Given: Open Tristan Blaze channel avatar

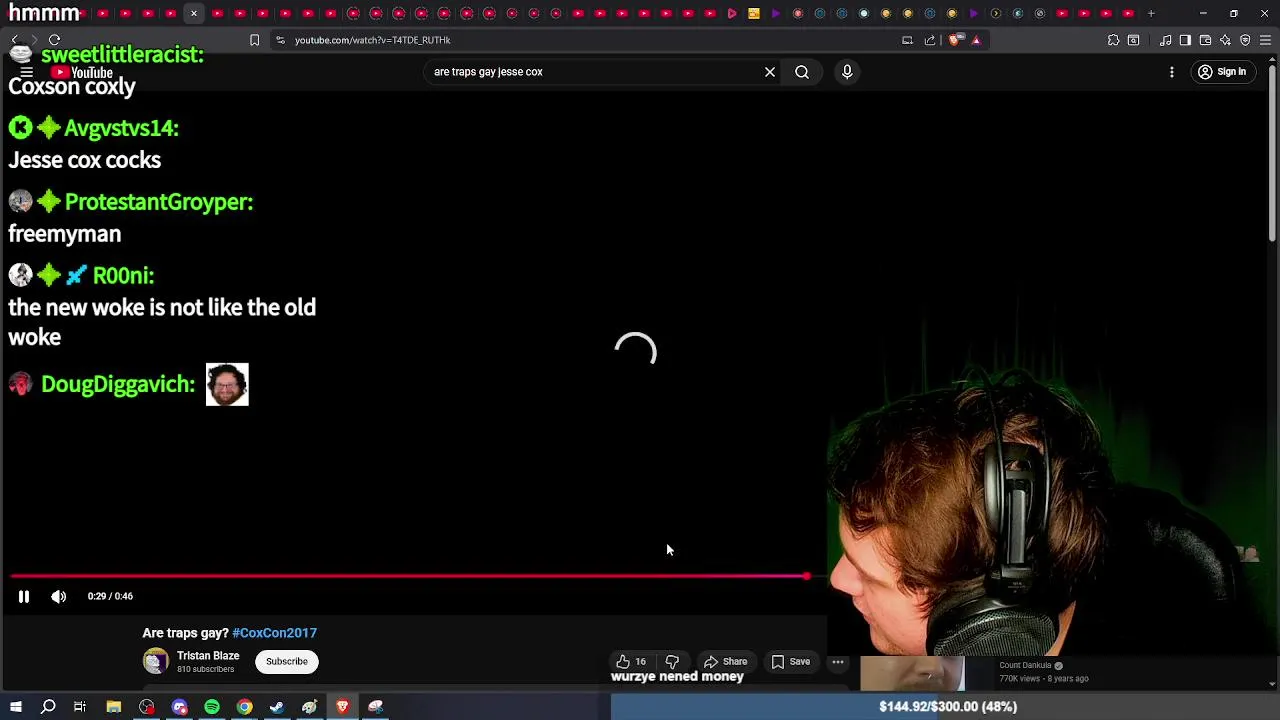Looking at the screenshot, I should (x=156, y=661).
